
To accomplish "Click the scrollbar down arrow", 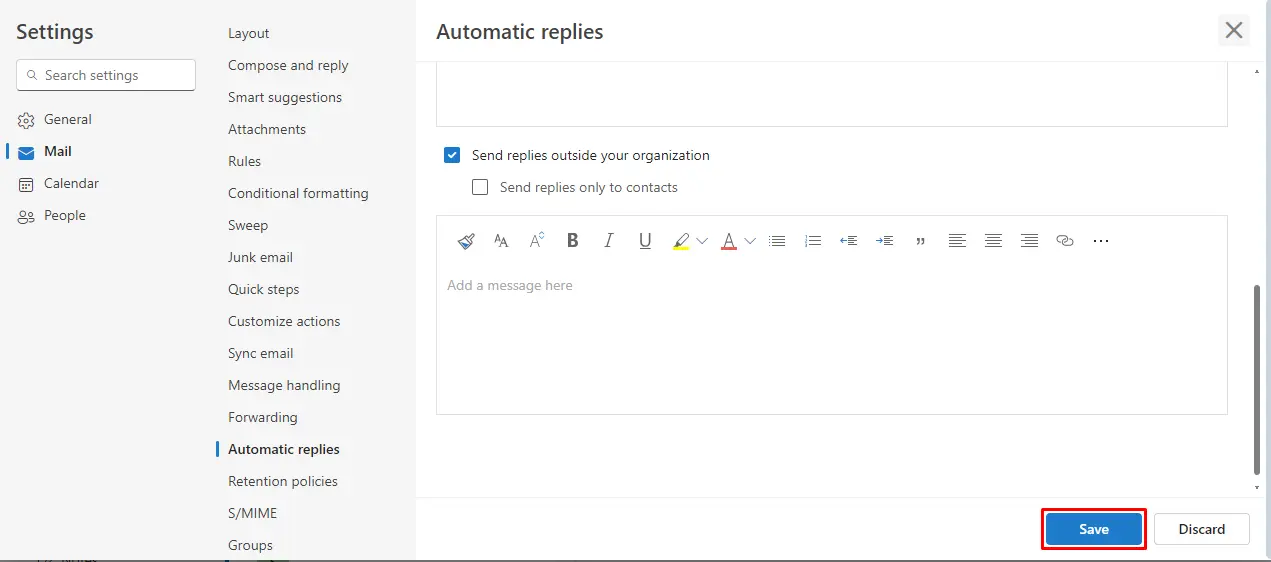I will [1257, 488].
